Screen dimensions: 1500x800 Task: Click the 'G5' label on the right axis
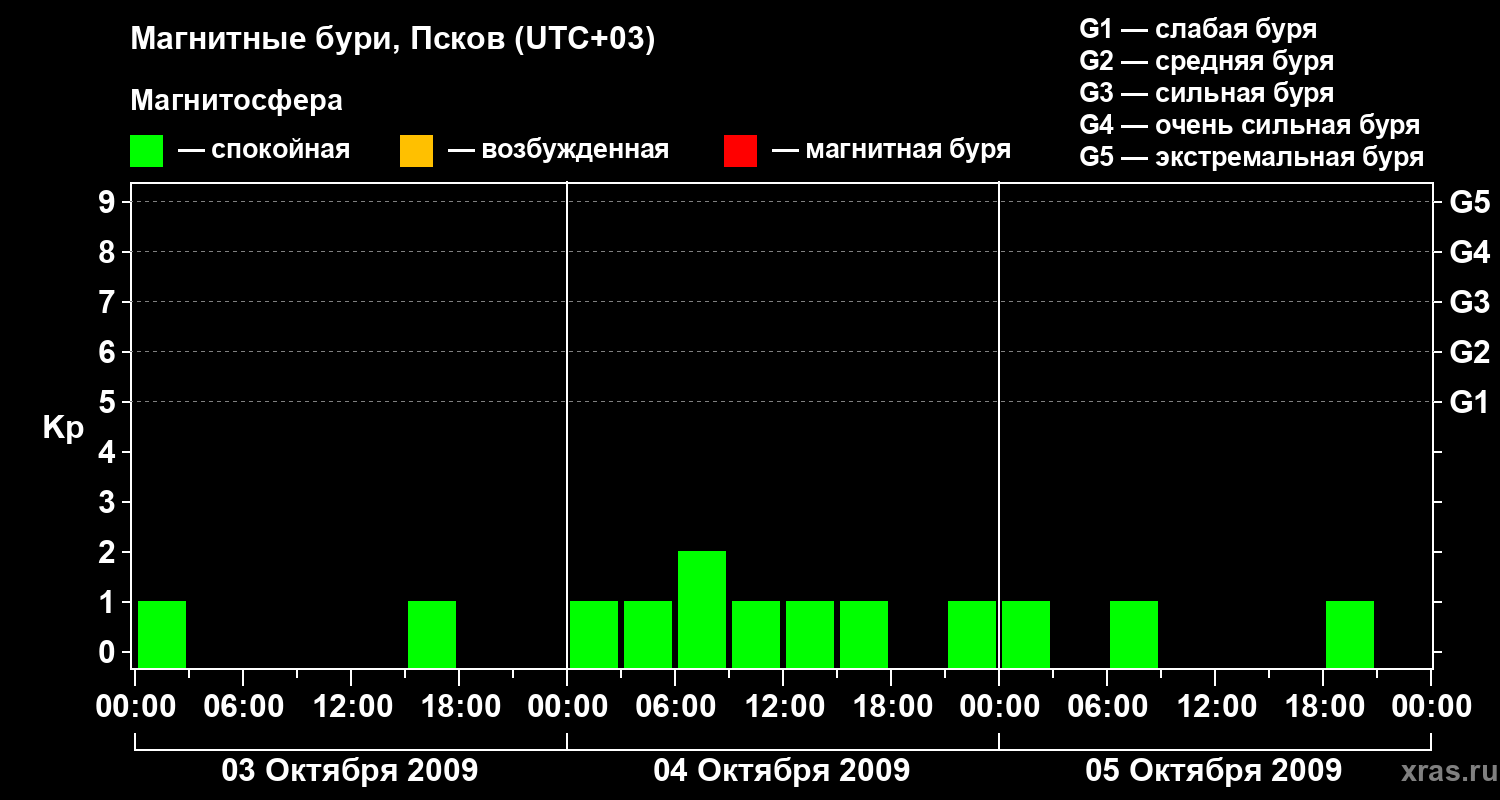[x=1469, y=202]
